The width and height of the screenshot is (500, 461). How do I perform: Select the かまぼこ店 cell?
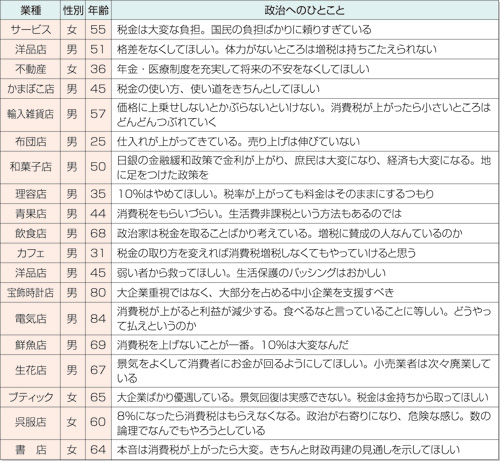[30, 89]
